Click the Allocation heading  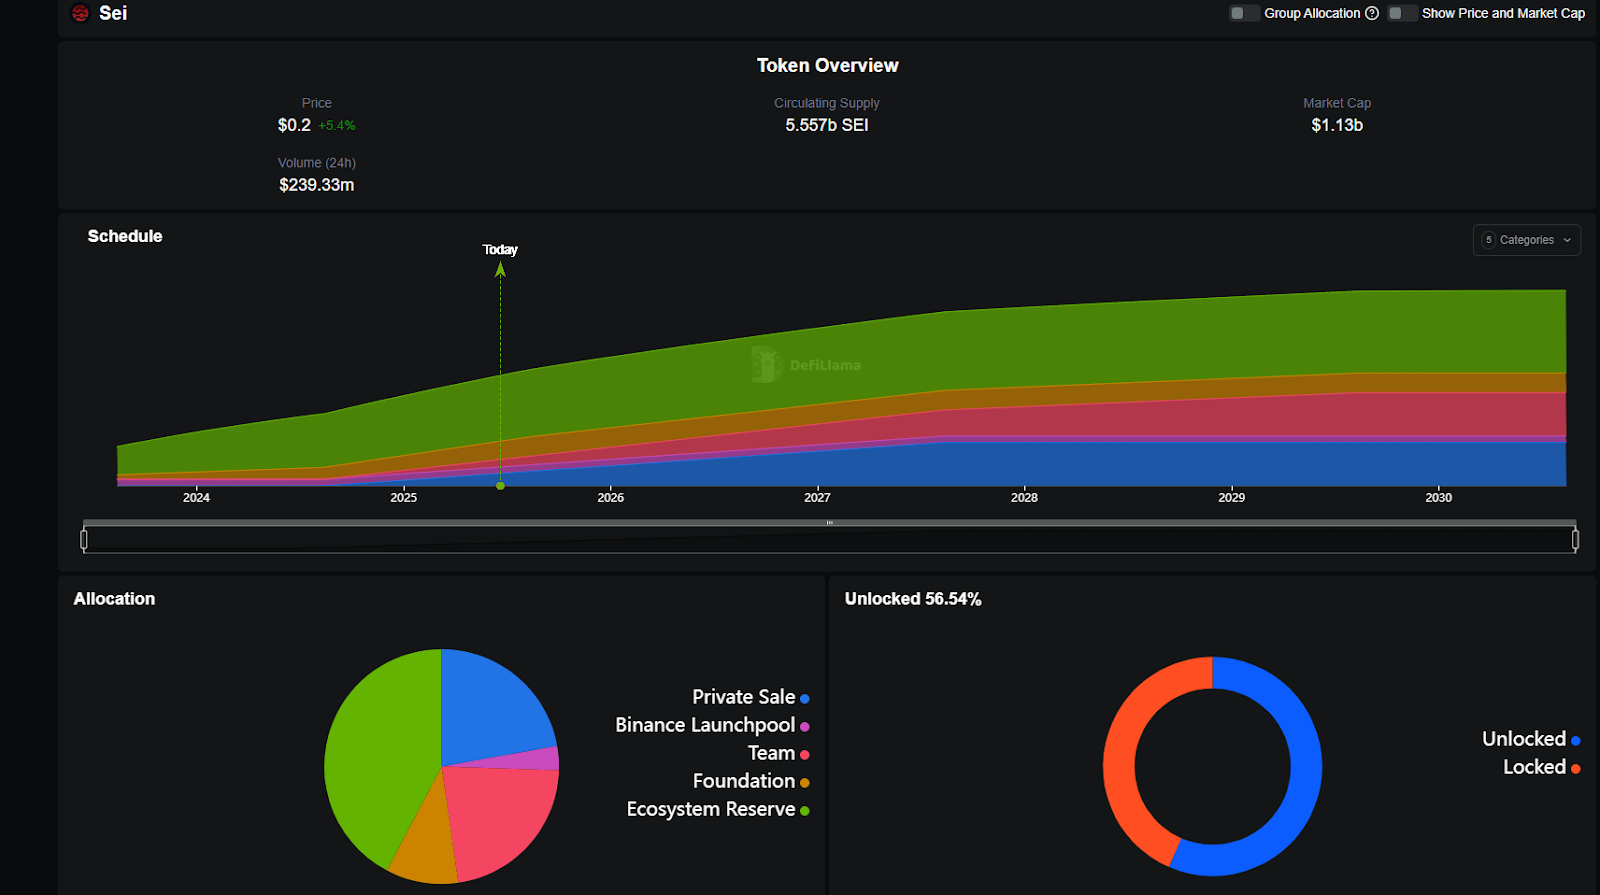114,599
